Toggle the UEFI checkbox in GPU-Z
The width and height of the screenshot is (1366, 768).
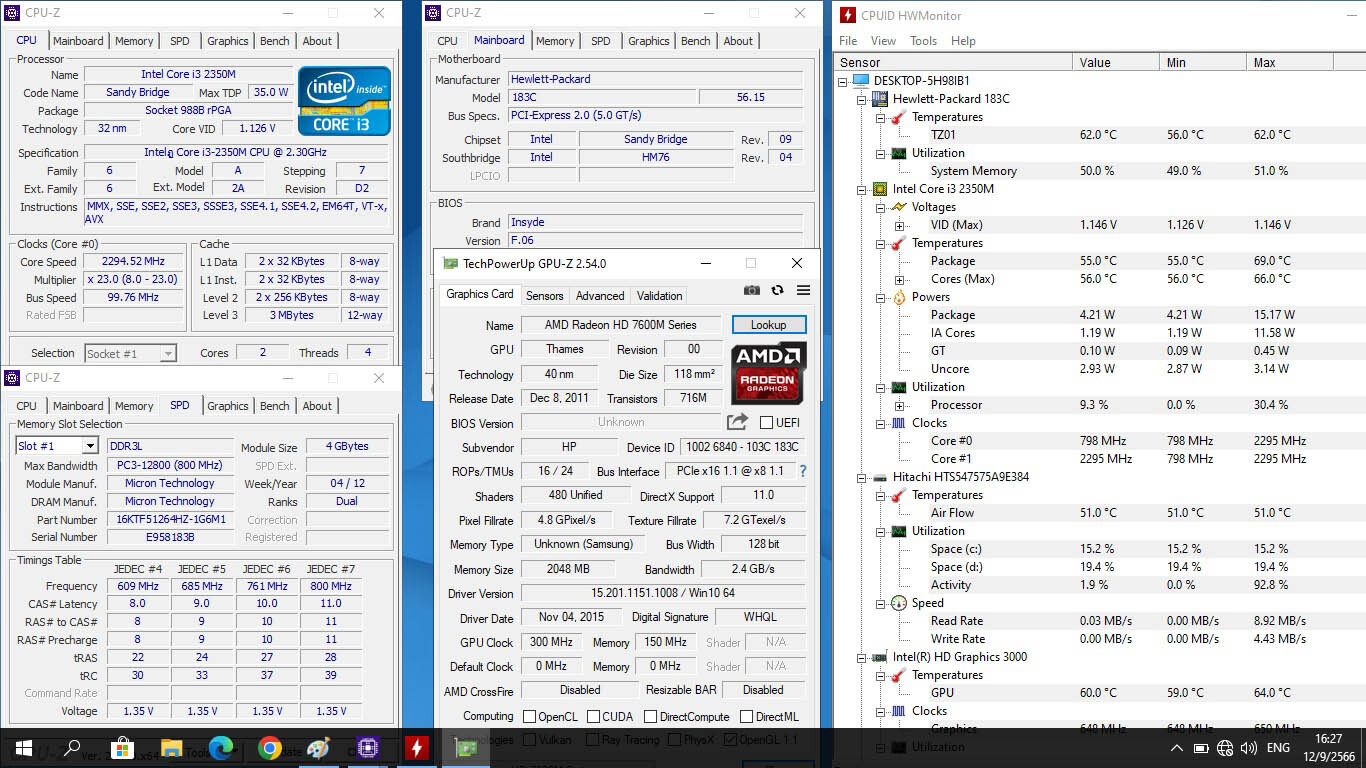[766, 422]
